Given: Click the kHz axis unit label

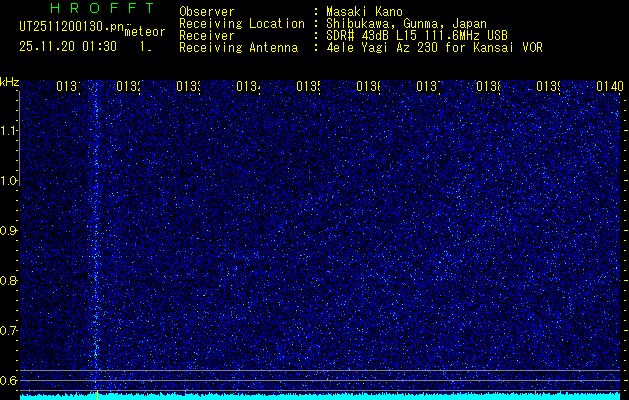Looking at the screenshot, I should coord(9,82).
